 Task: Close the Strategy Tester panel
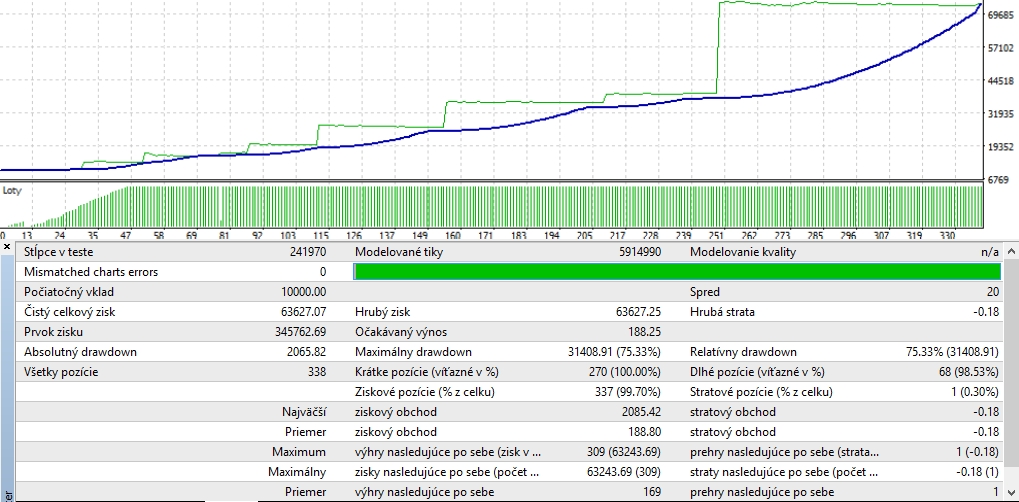pos(7,246)
